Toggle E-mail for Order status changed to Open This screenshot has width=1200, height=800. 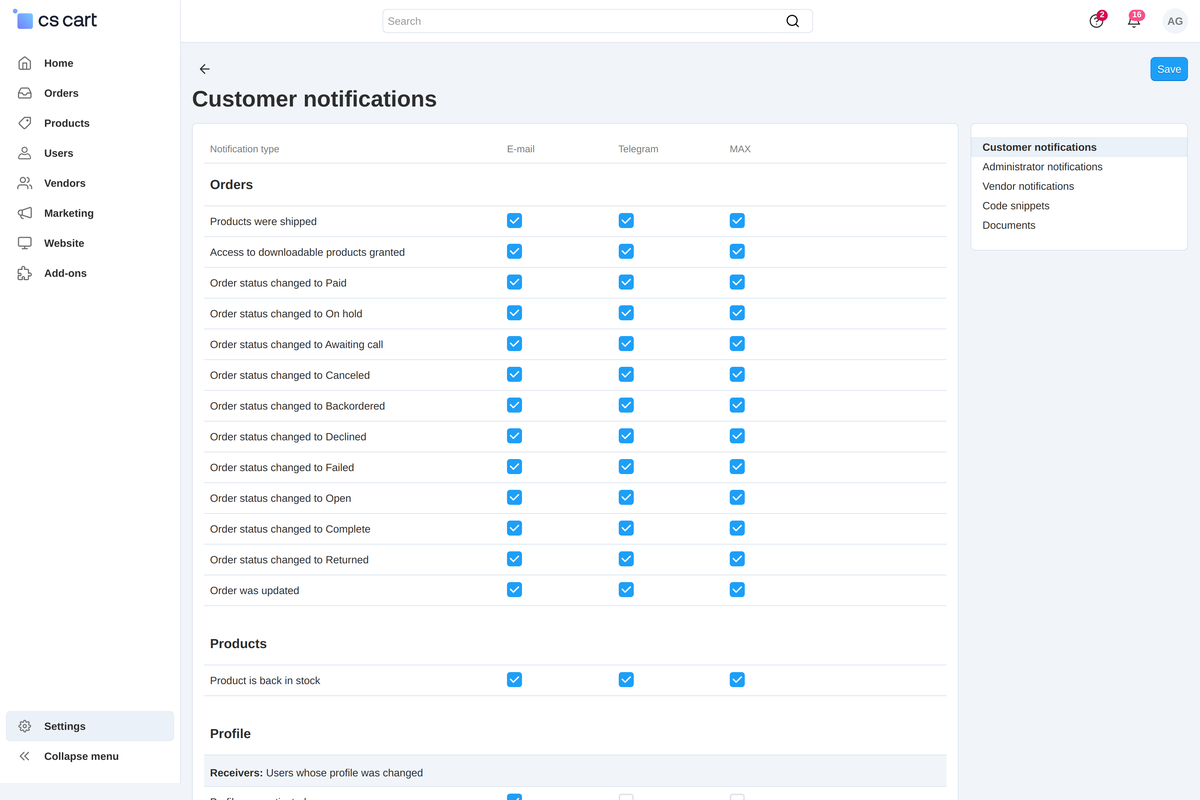pos(514,498)
